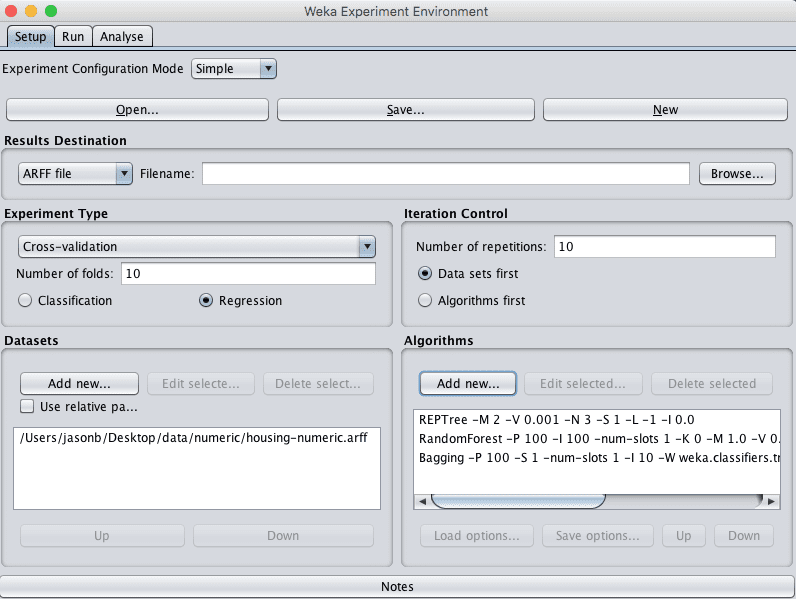This screenshot has width=796, height=599.
Task: Click Delete selected in Datasets panel
Action: pos(318,384)
